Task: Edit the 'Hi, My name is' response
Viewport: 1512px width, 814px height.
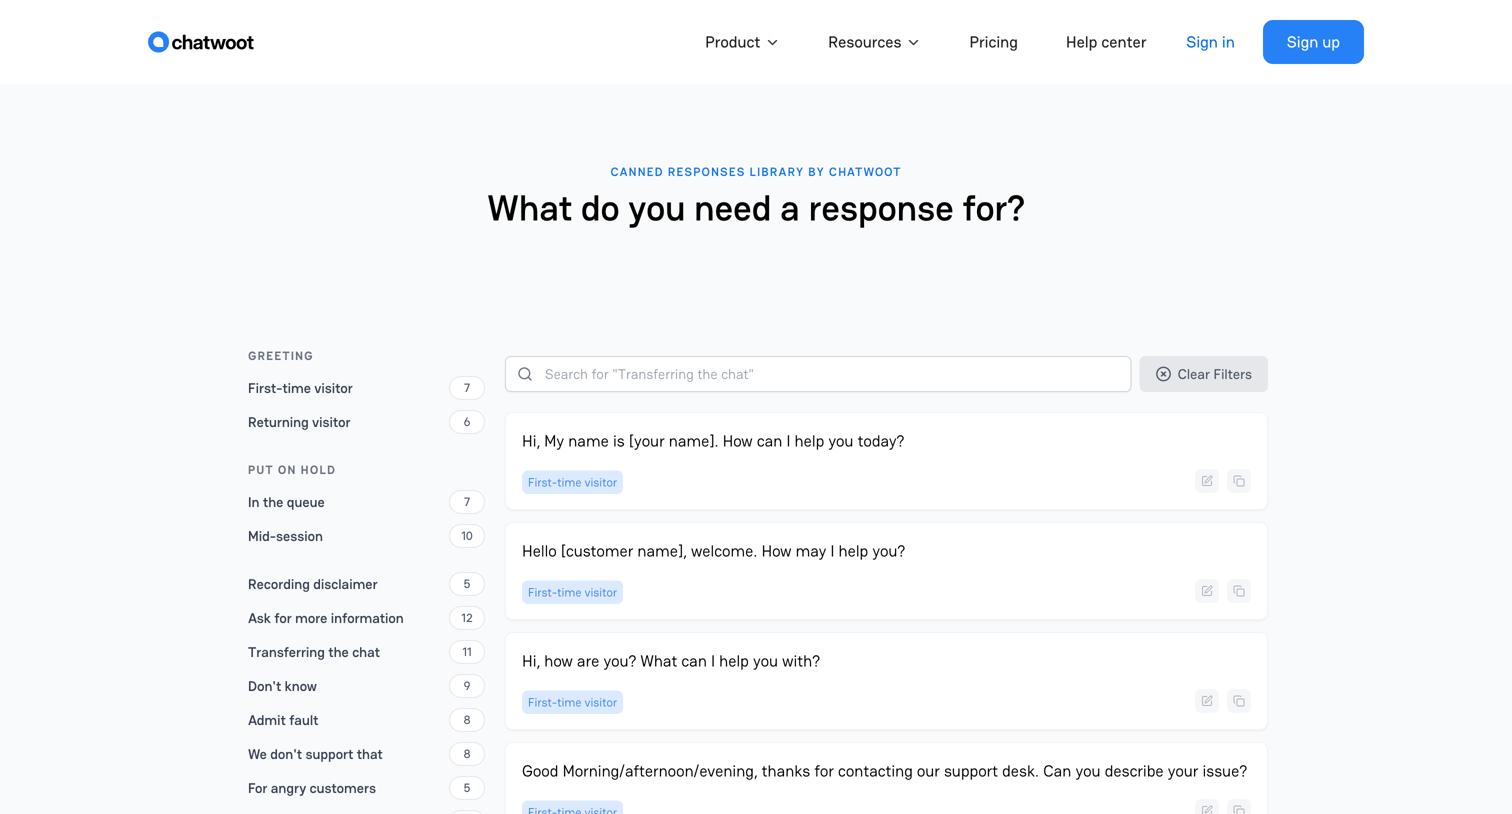Action: pyautogui.click(x=1207, y=481)
